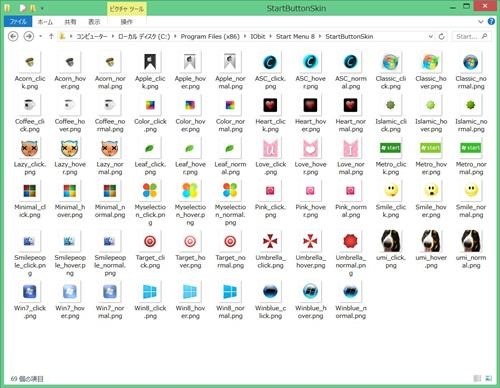Select the Umbrella_normal.png red octagon icon

point(350,241)
